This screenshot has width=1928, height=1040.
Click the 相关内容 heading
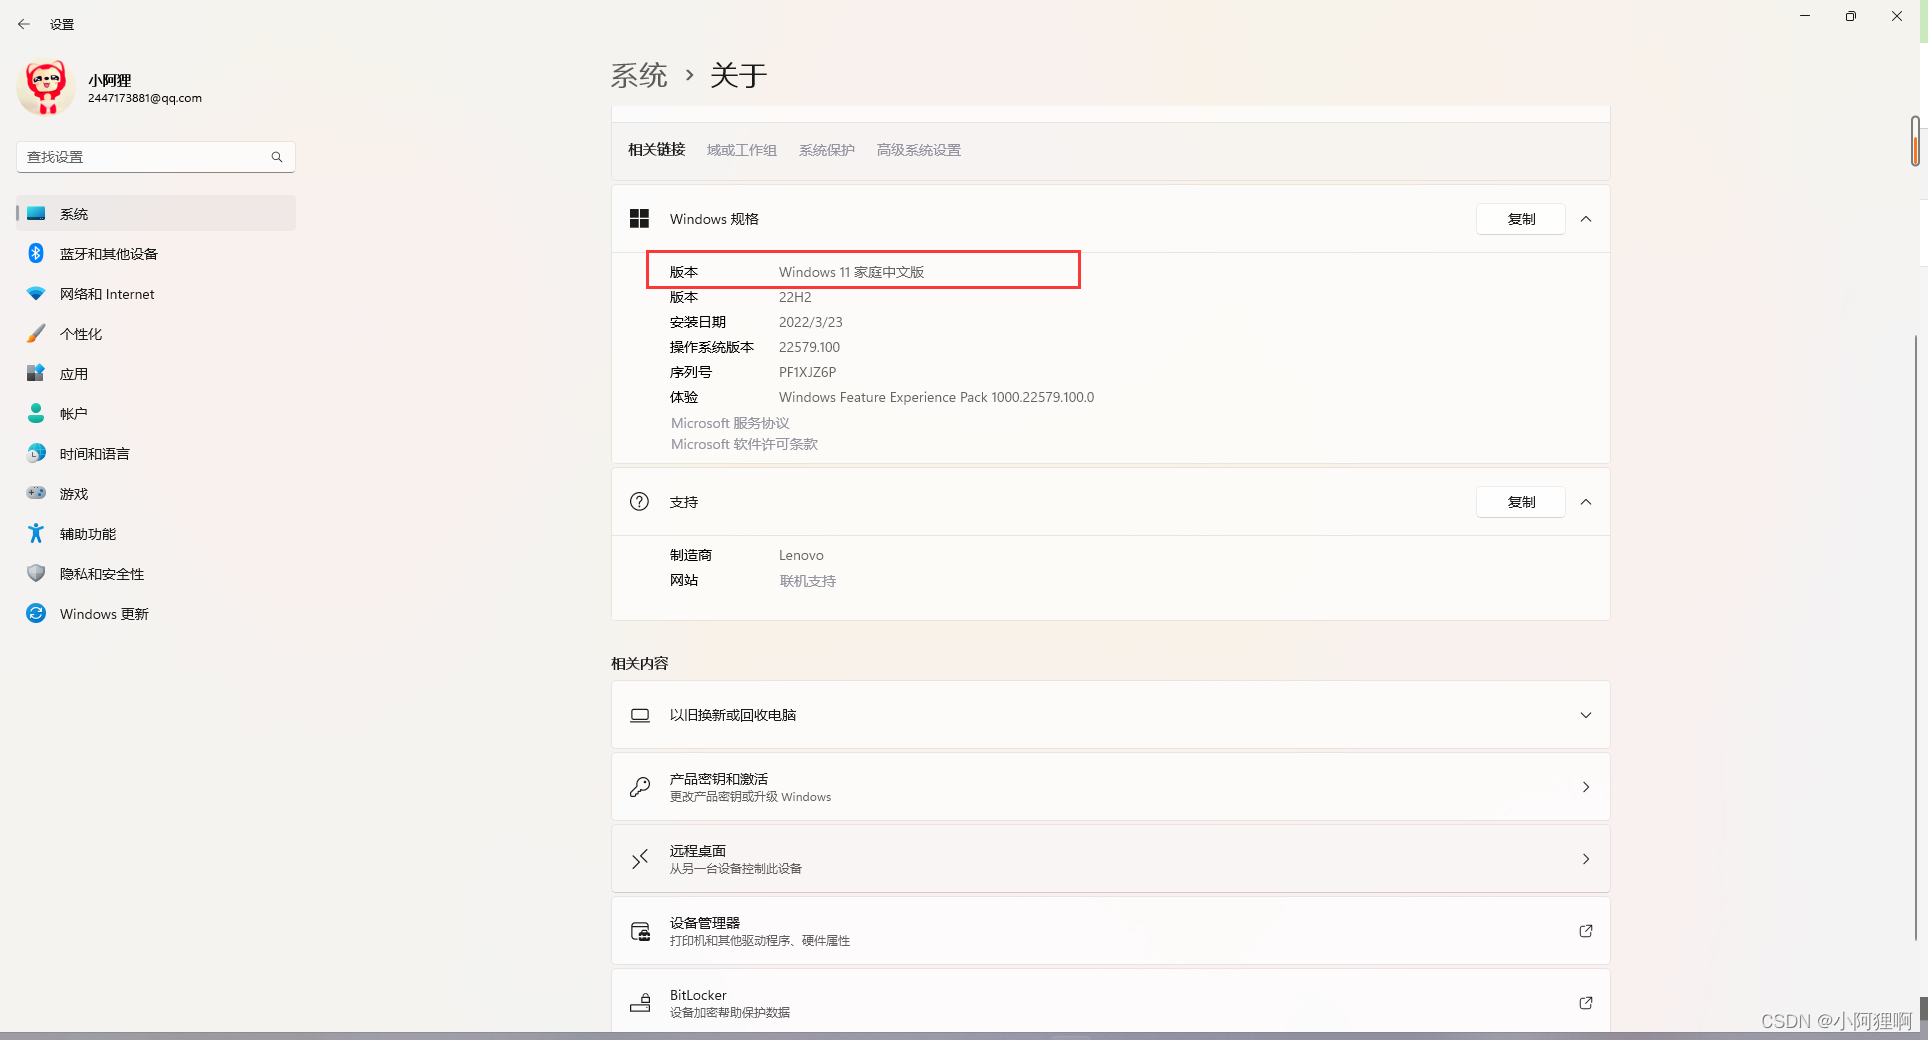click(x=640, y=663)
